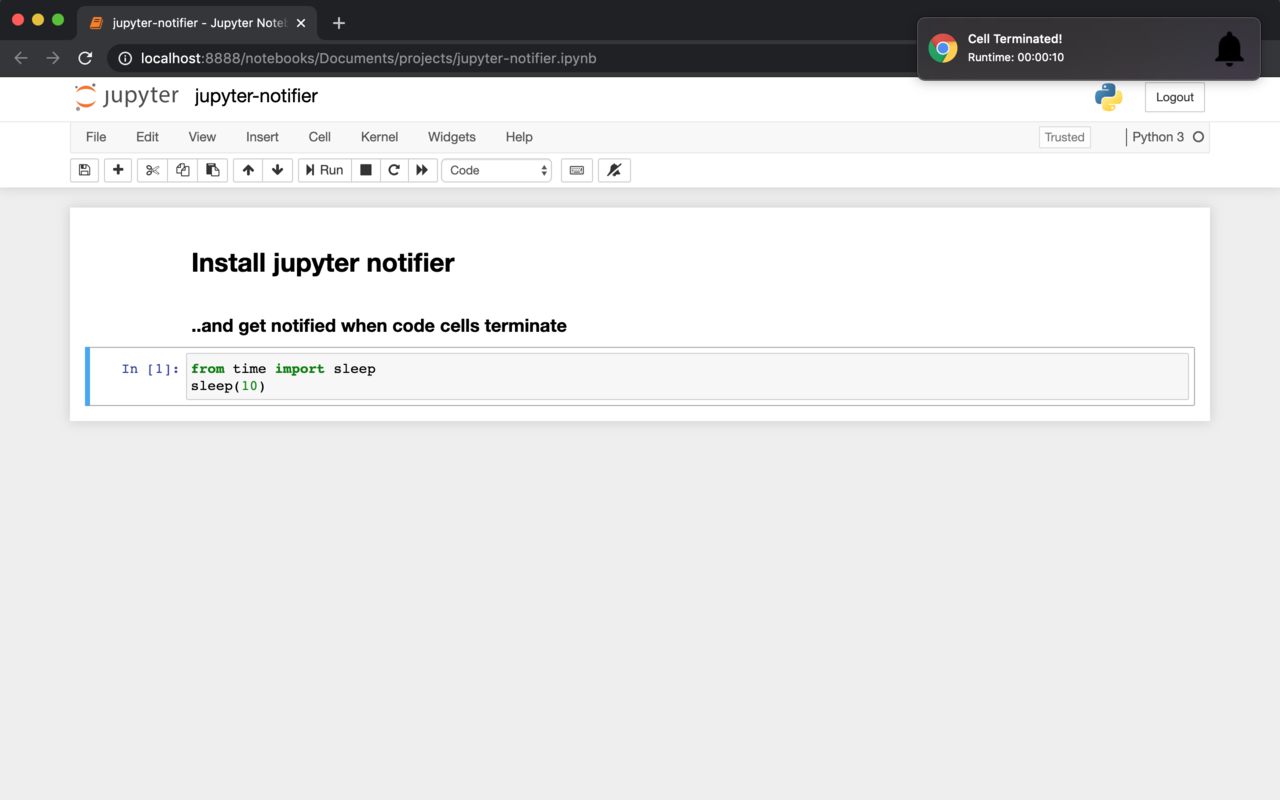The image size is (1280, 800).
Task: Rename notebook title jupyter-notifier
Action: (x=256, y=96)
